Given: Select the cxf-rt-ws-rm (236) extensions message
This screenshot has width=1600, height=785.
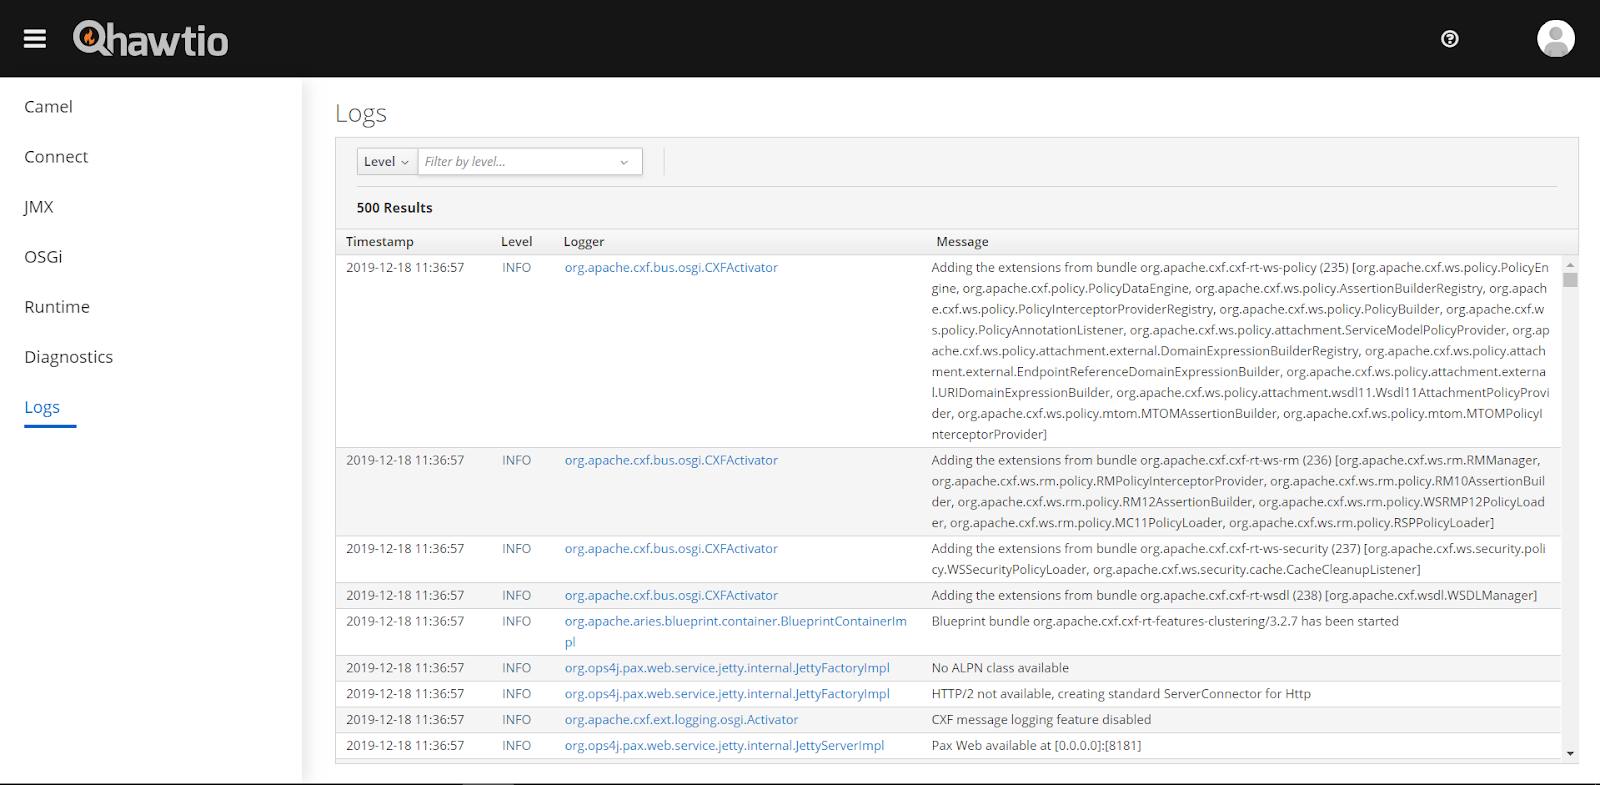Looking at the screenshot, I should 1239,492.
